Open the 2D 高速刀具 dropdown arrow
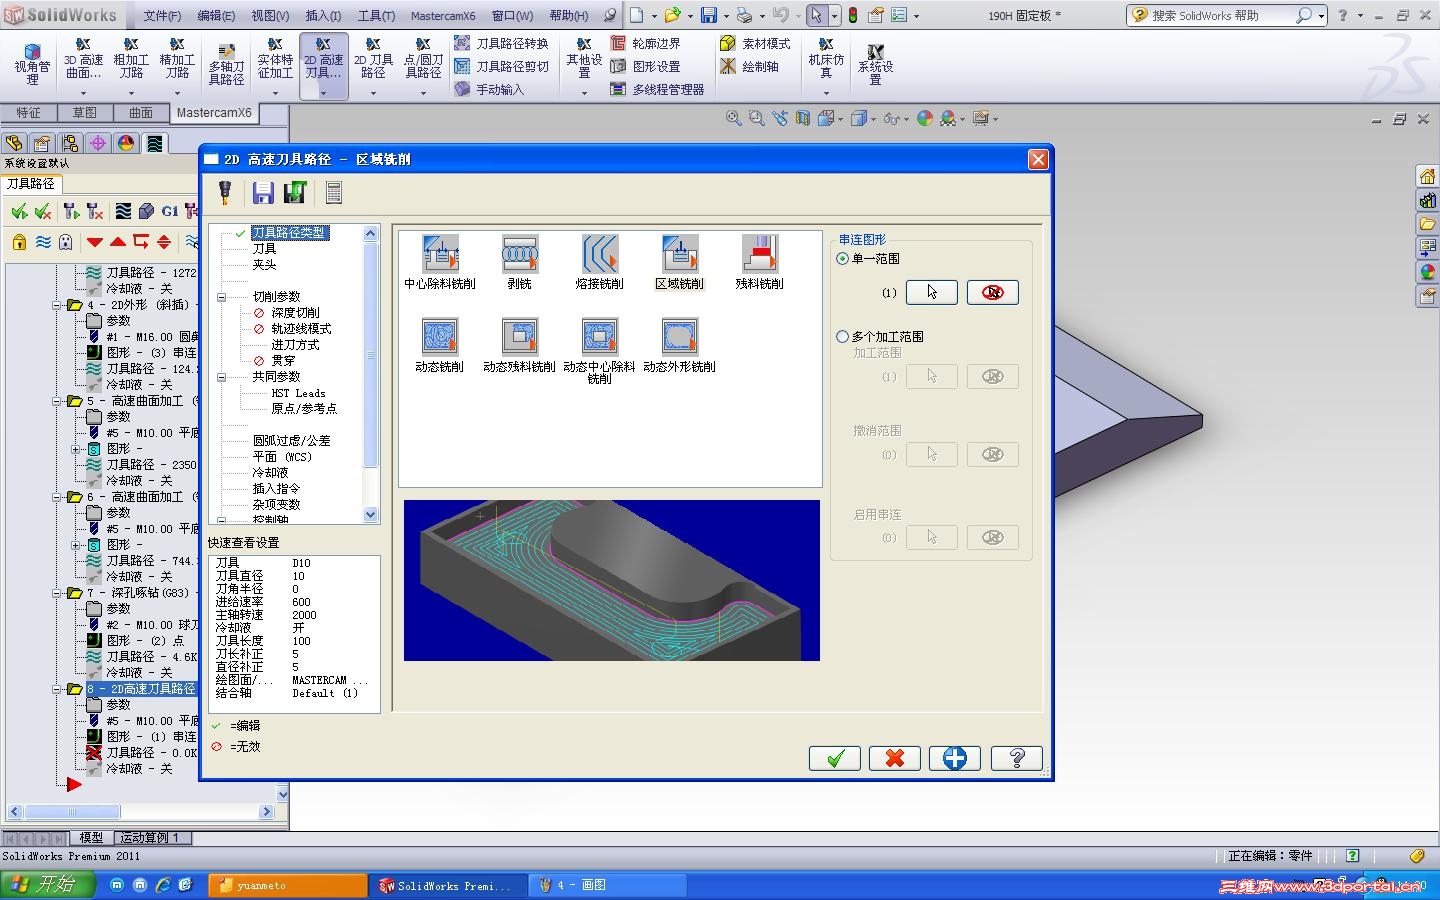1440x900 pixels. click(323, 93)
